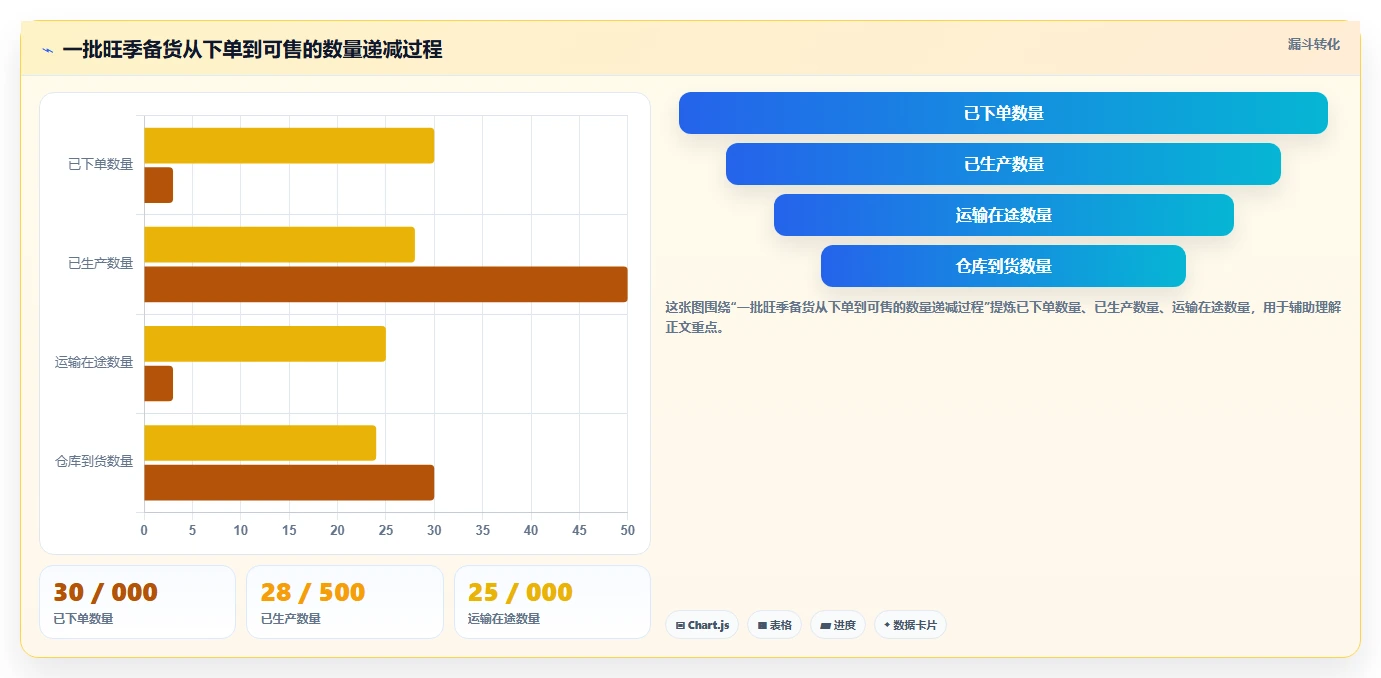Open the 28 / 500 已生产数量 card

(x=345, y=602)
